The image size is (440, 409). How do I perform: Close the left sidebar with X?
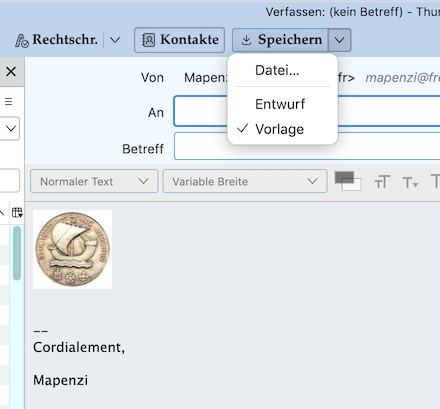tap(11, 71)
